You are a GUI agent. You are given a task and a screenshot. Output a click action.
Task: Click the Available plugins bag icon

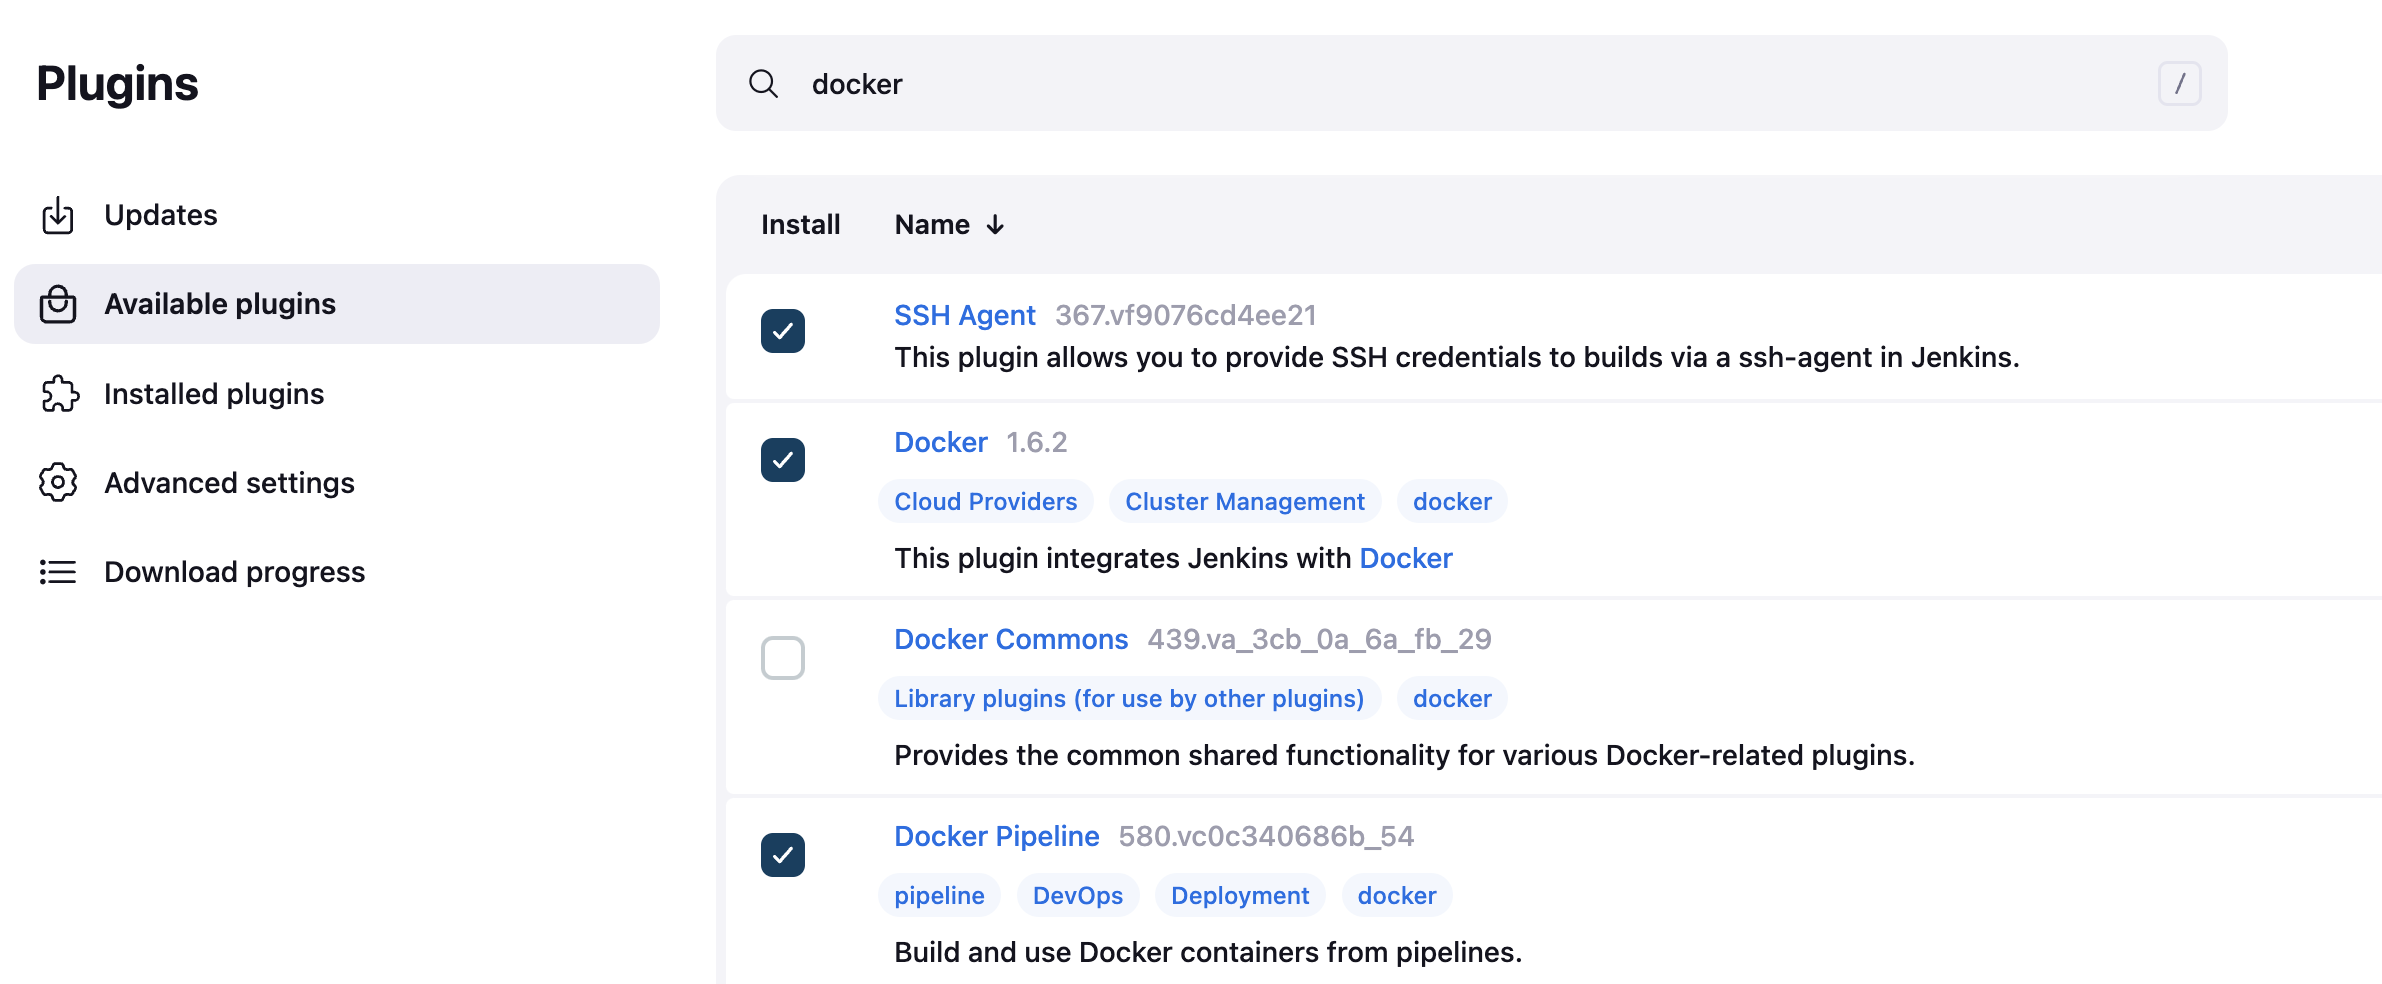tap(58, 304)
